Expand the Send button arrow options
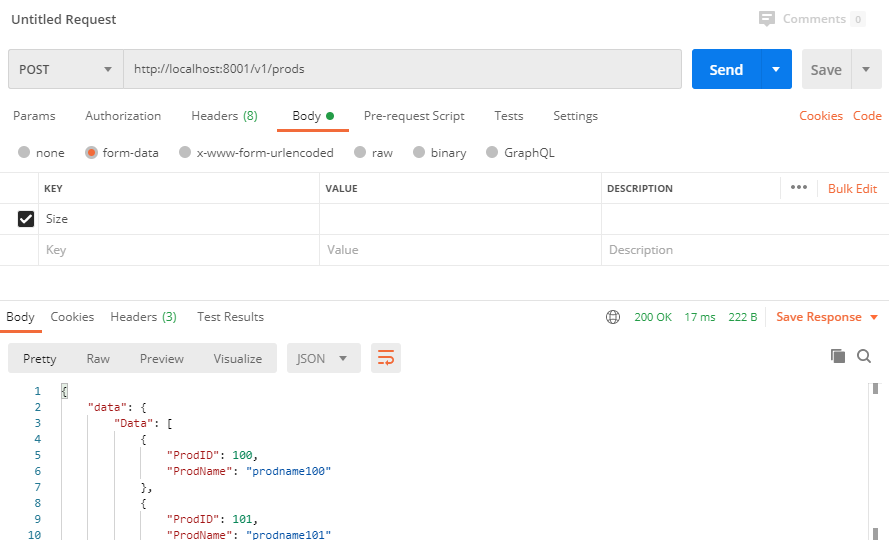Viewport: 889px width, 550px height. click(x=776, y=69)
